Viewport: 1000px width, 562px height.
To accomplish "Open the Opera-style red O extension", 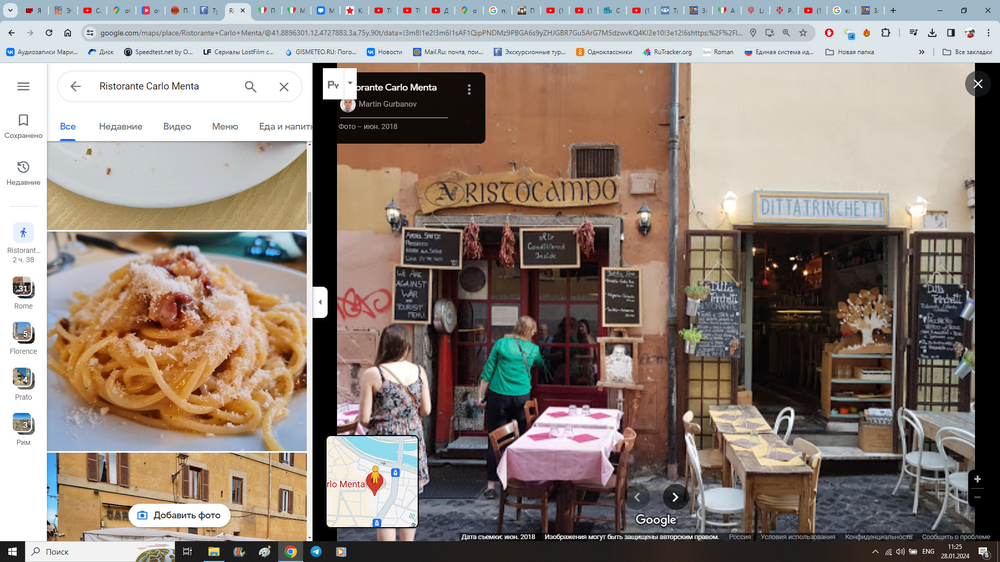I will pos(829,33).
